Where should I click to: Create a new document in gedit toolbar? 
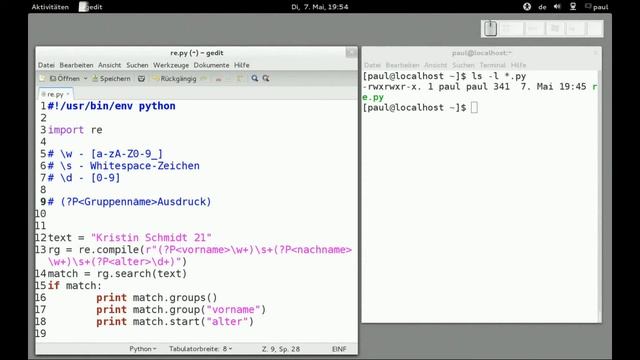coord(42,78)
